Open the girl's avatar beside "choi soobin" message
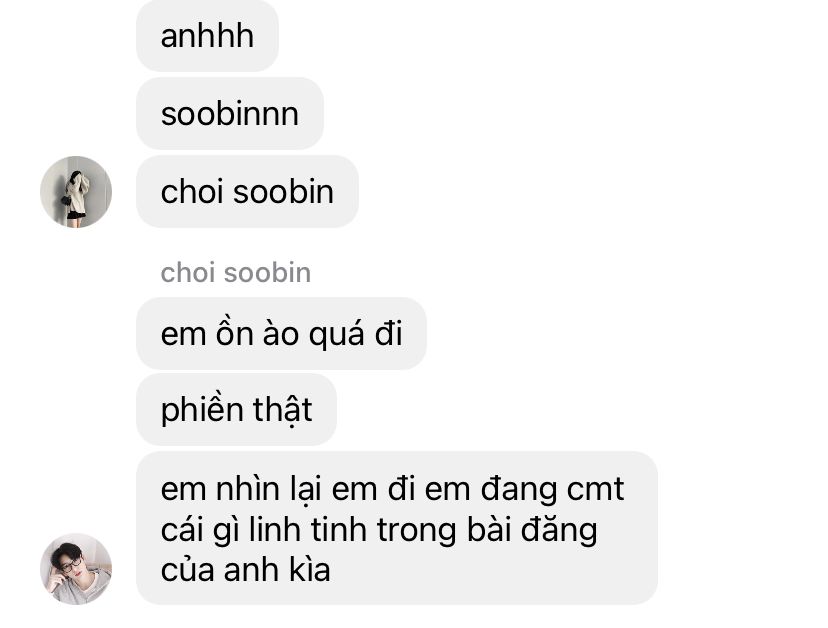Viewport: 828px width, 628px height. pyautogui.click(x=76, y=192)
